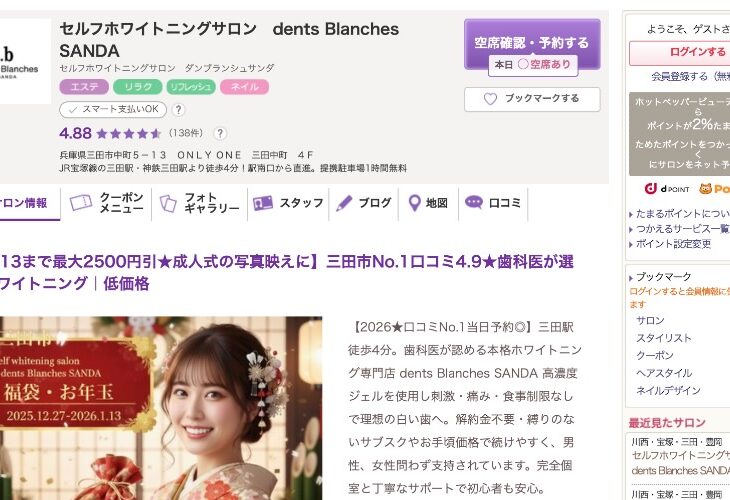730x500 pixels.
Task: Switch to サロン情報 tab
Action: click(x=24, y=203)
